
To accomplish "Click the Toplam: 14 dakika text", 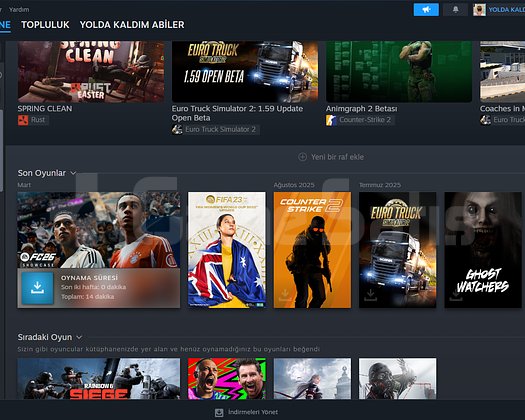I will [87, 297].
